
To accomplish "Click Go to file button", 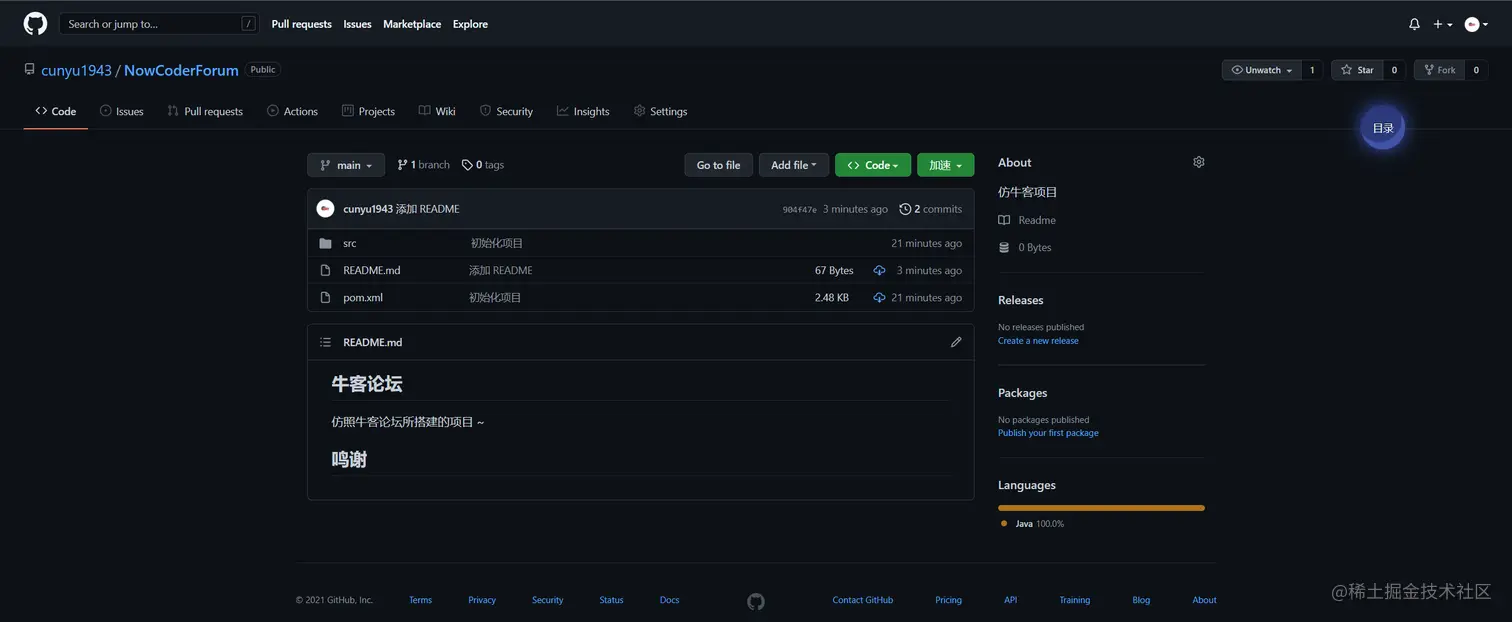I will (x=718, y=165).
